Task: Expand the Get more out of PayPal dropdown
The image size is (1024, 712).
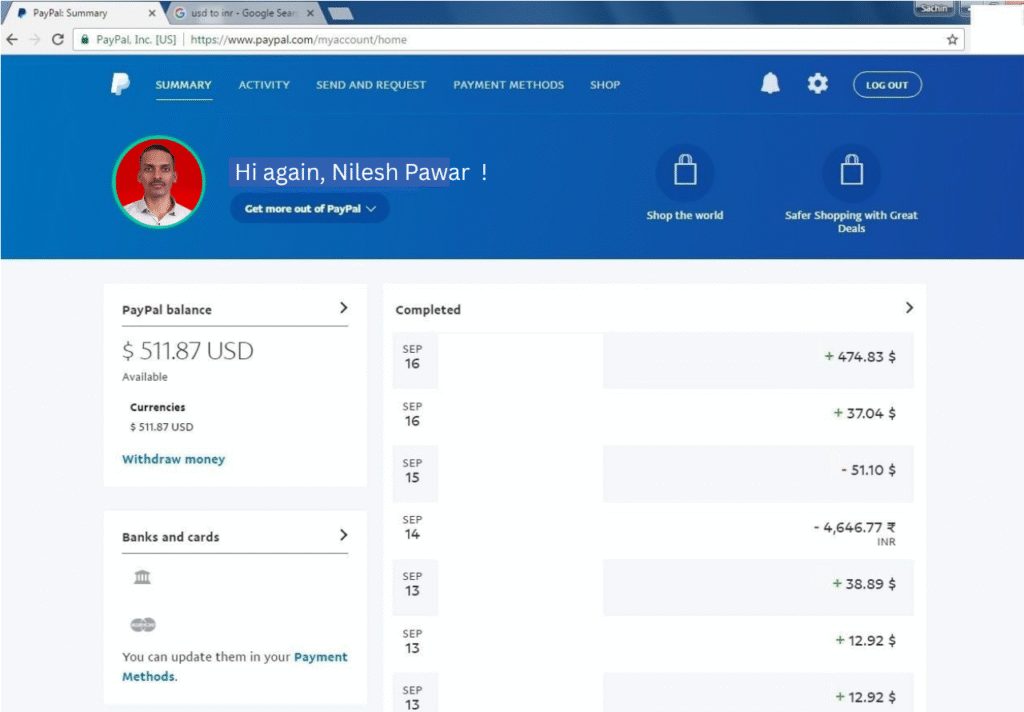Action: (310, 209)
